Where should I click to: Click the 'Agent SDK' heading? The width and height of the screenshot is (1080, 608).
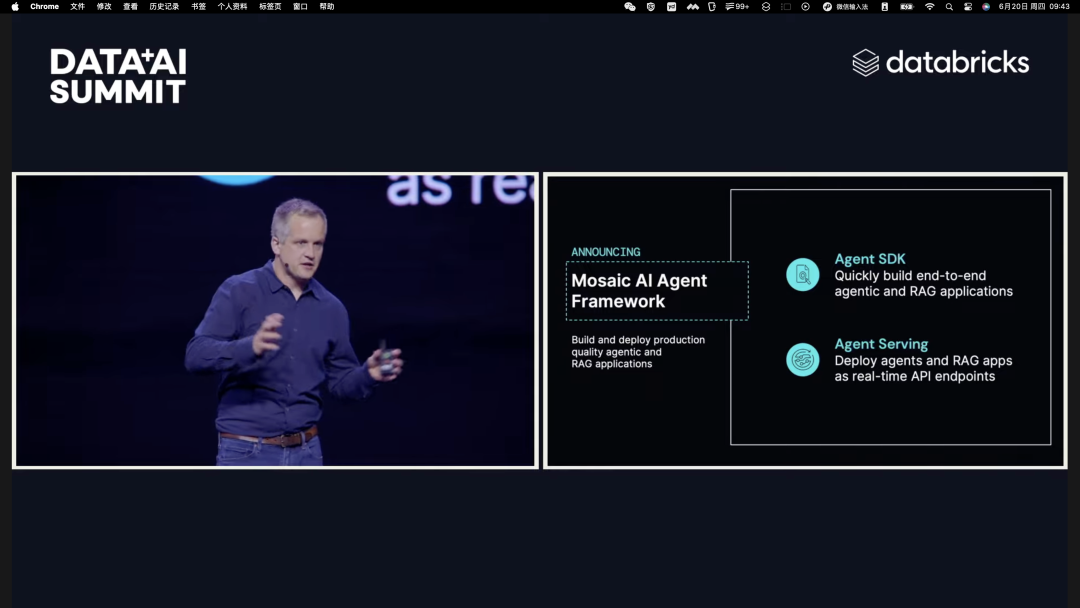pos(870,259)
